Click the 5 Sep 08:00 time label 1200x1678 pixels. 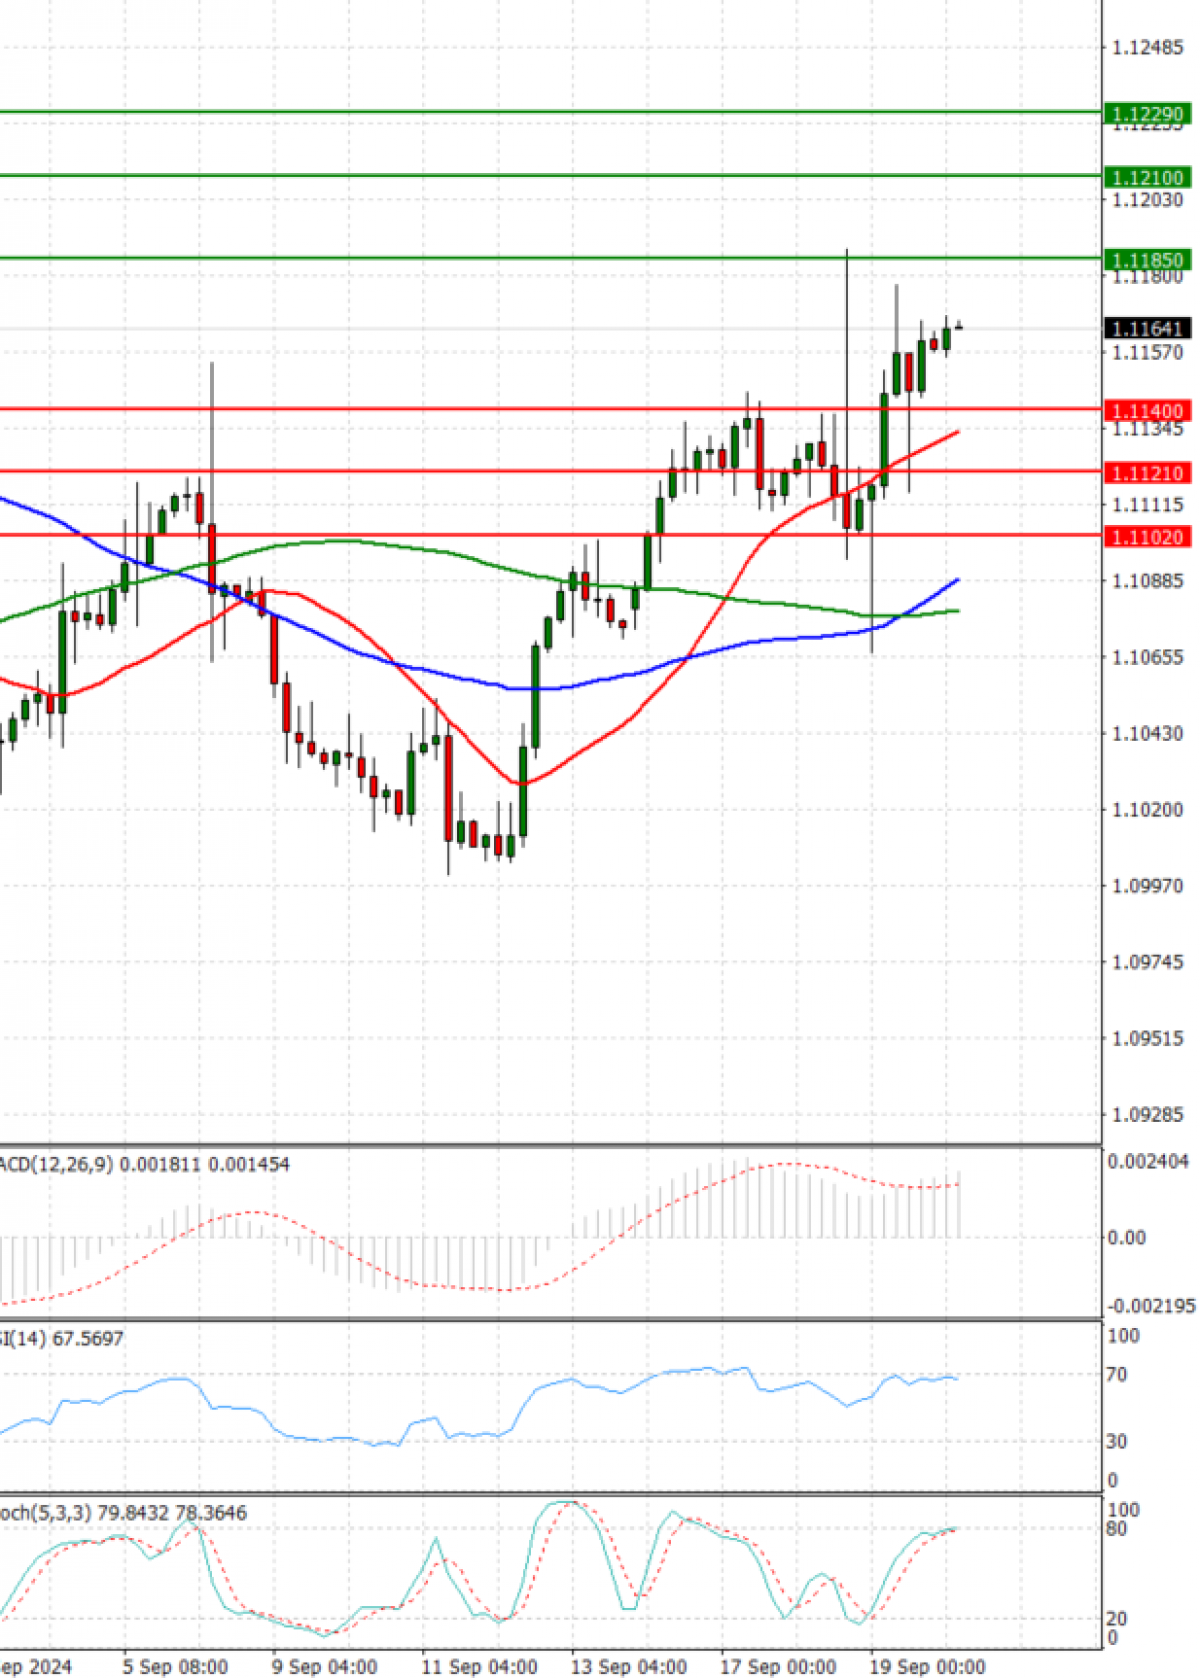175,1666
